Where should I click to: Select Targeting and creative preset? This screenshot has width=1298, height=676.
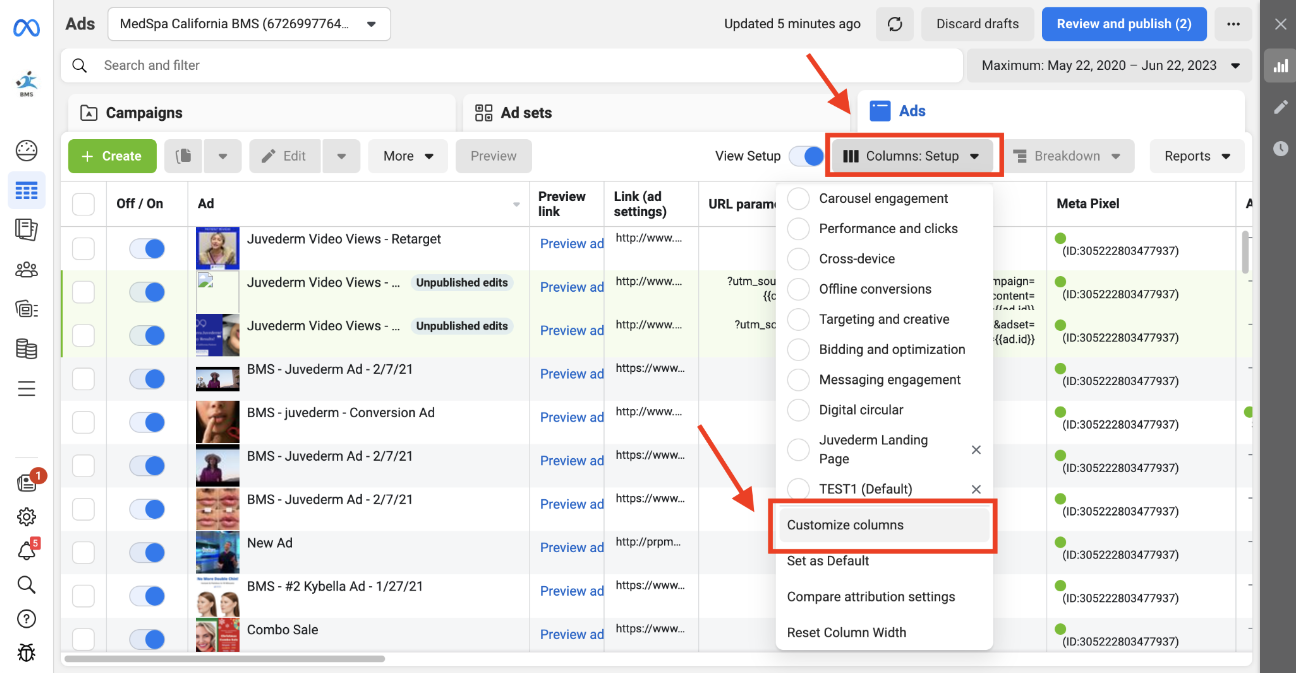[x=799, y=320]
